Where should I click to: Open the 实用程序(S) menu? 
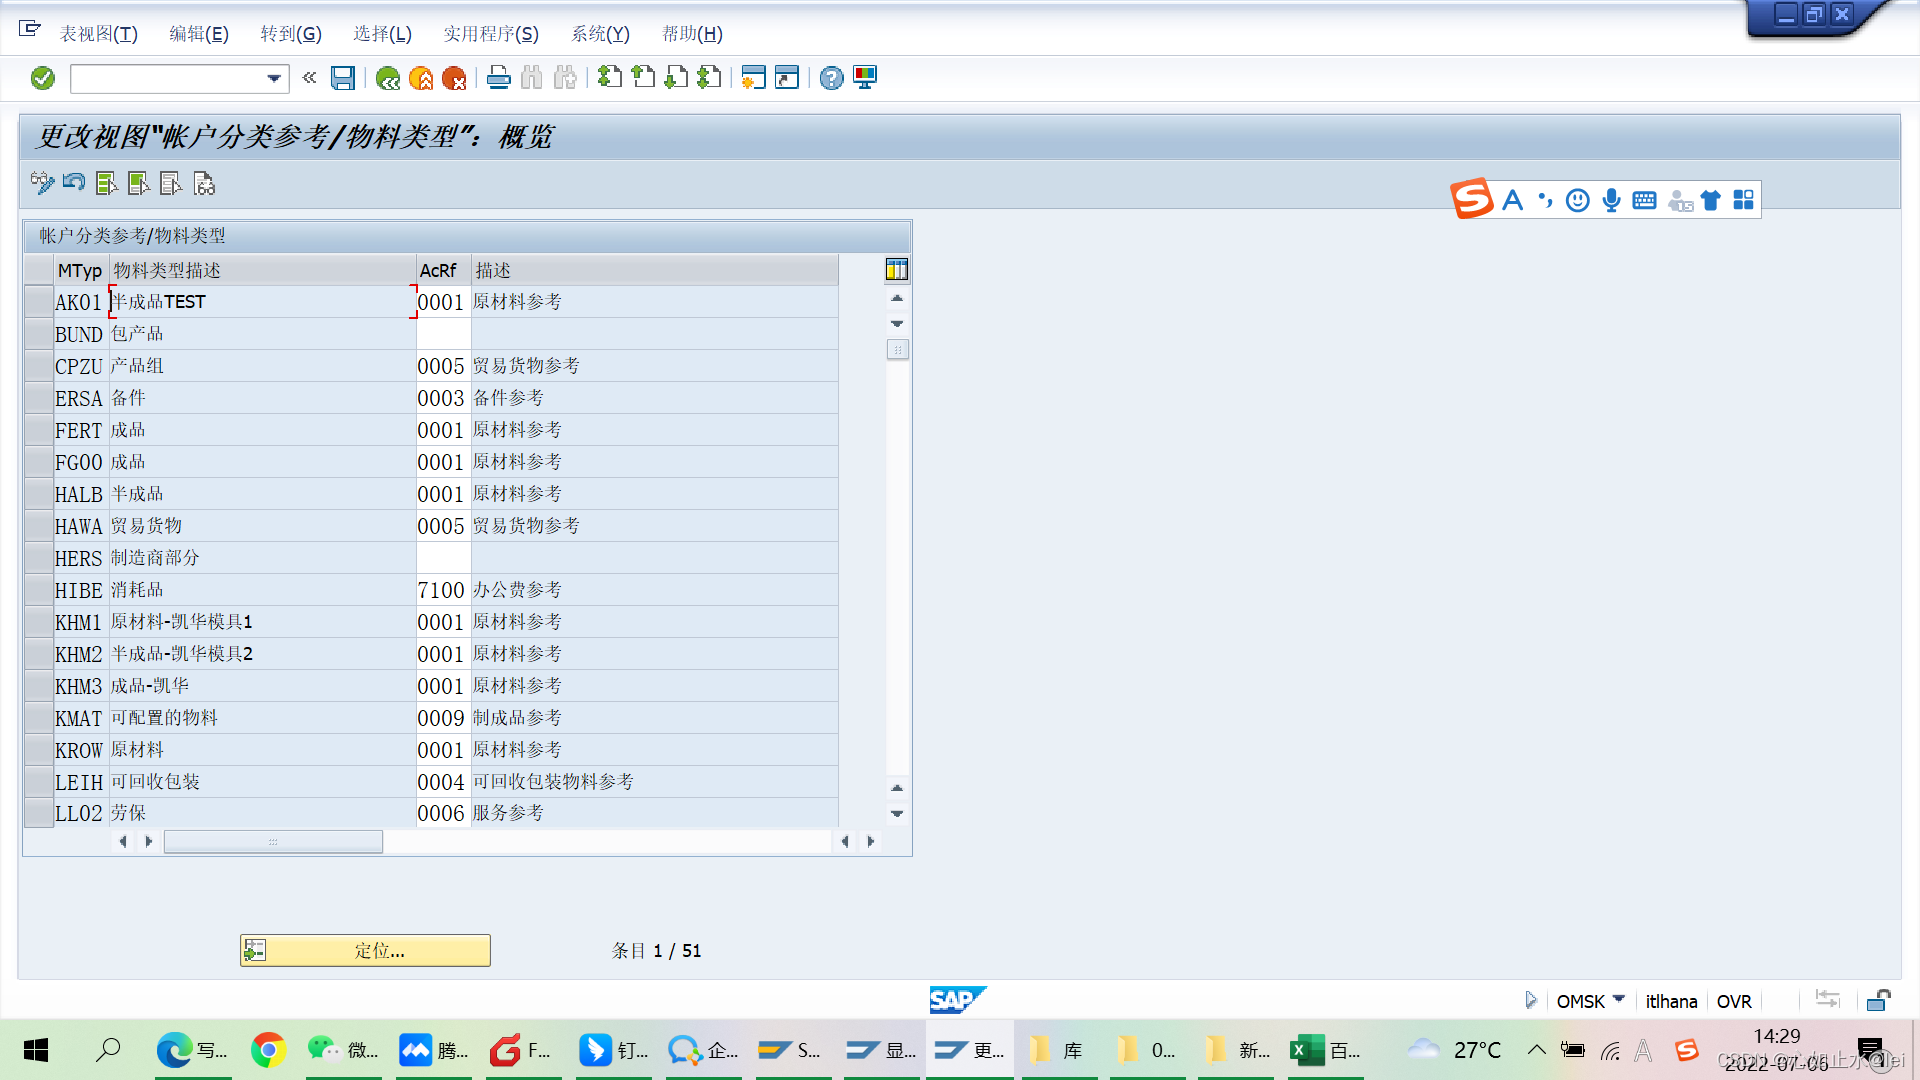[490, 34]
